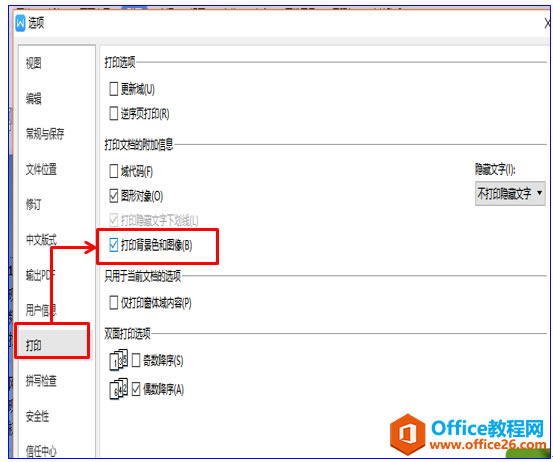This screenshot has height=462, width=553.
Task: Switch to the 修订 category
Action: coord(34,204)
